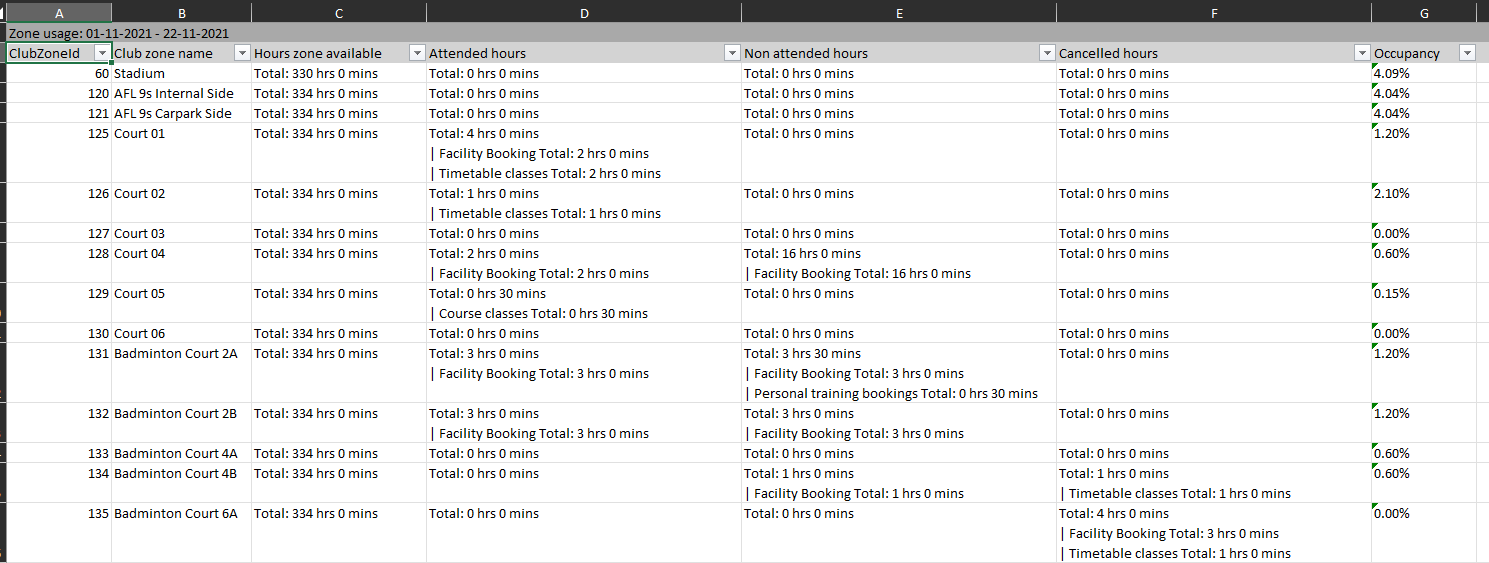The image size is (1489, 563).
Task: Click the Non attended hours filter arrow
Action: [1046, 53]
